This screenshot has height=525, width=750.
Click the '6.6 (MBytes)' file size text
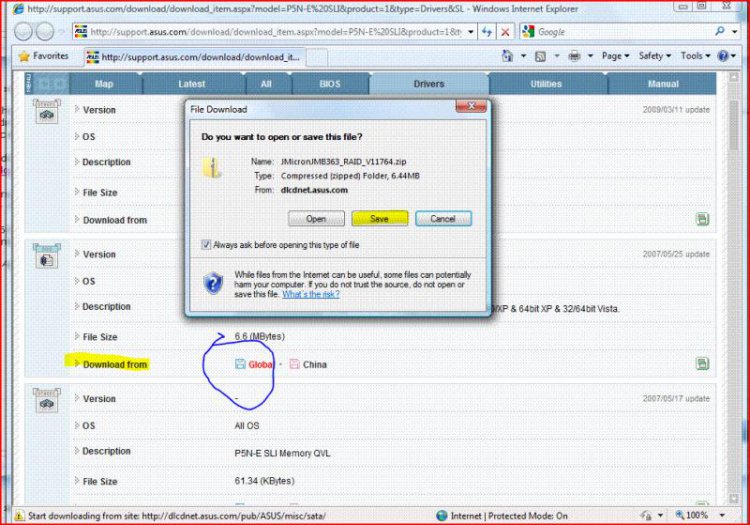pos(259,336)
